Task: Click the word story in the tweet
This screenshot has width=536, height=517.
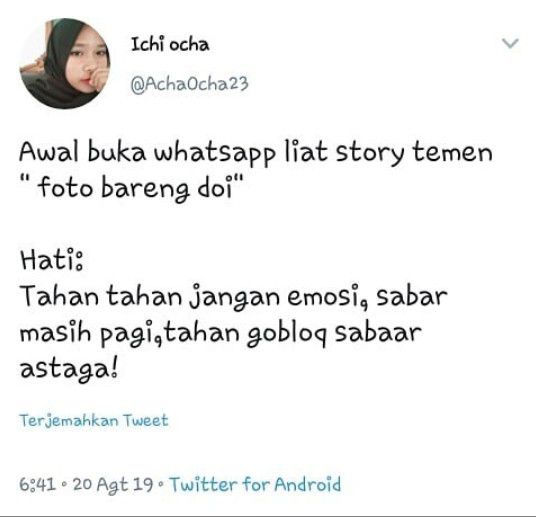Action: click(369, 154)
